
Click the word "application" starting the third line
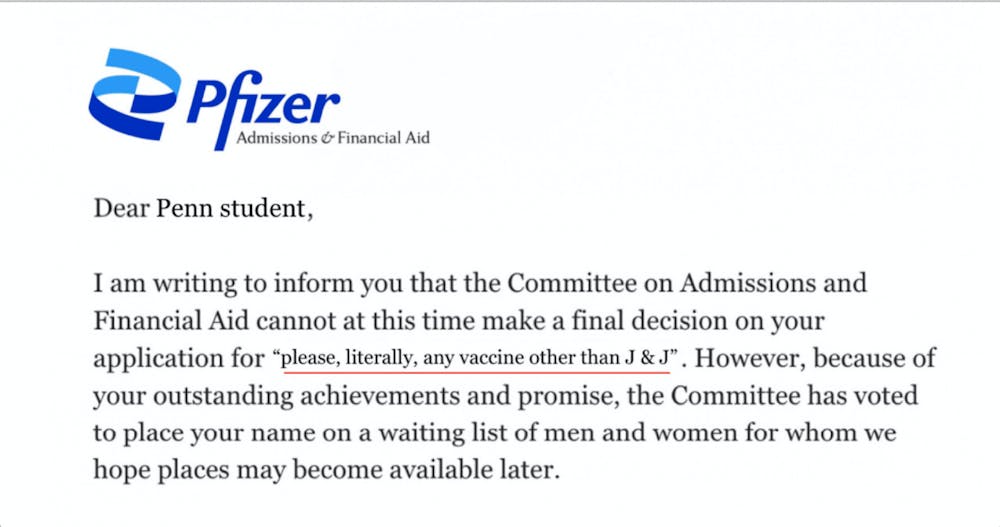click(x=151, y=357)
